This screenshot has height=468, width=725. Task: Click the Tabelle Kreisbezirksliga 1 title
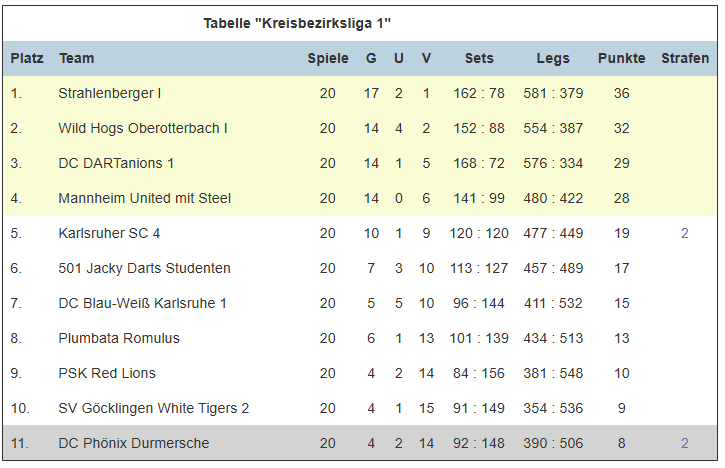(x=297, y=23)
